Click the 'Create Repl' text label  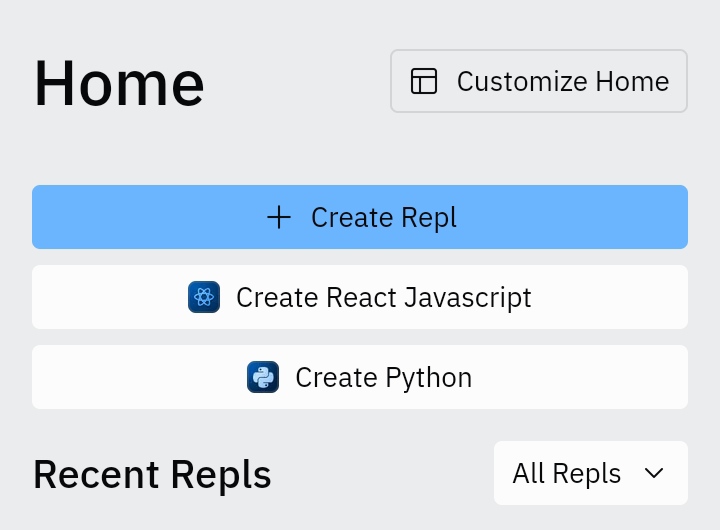[x=383, y=217]
